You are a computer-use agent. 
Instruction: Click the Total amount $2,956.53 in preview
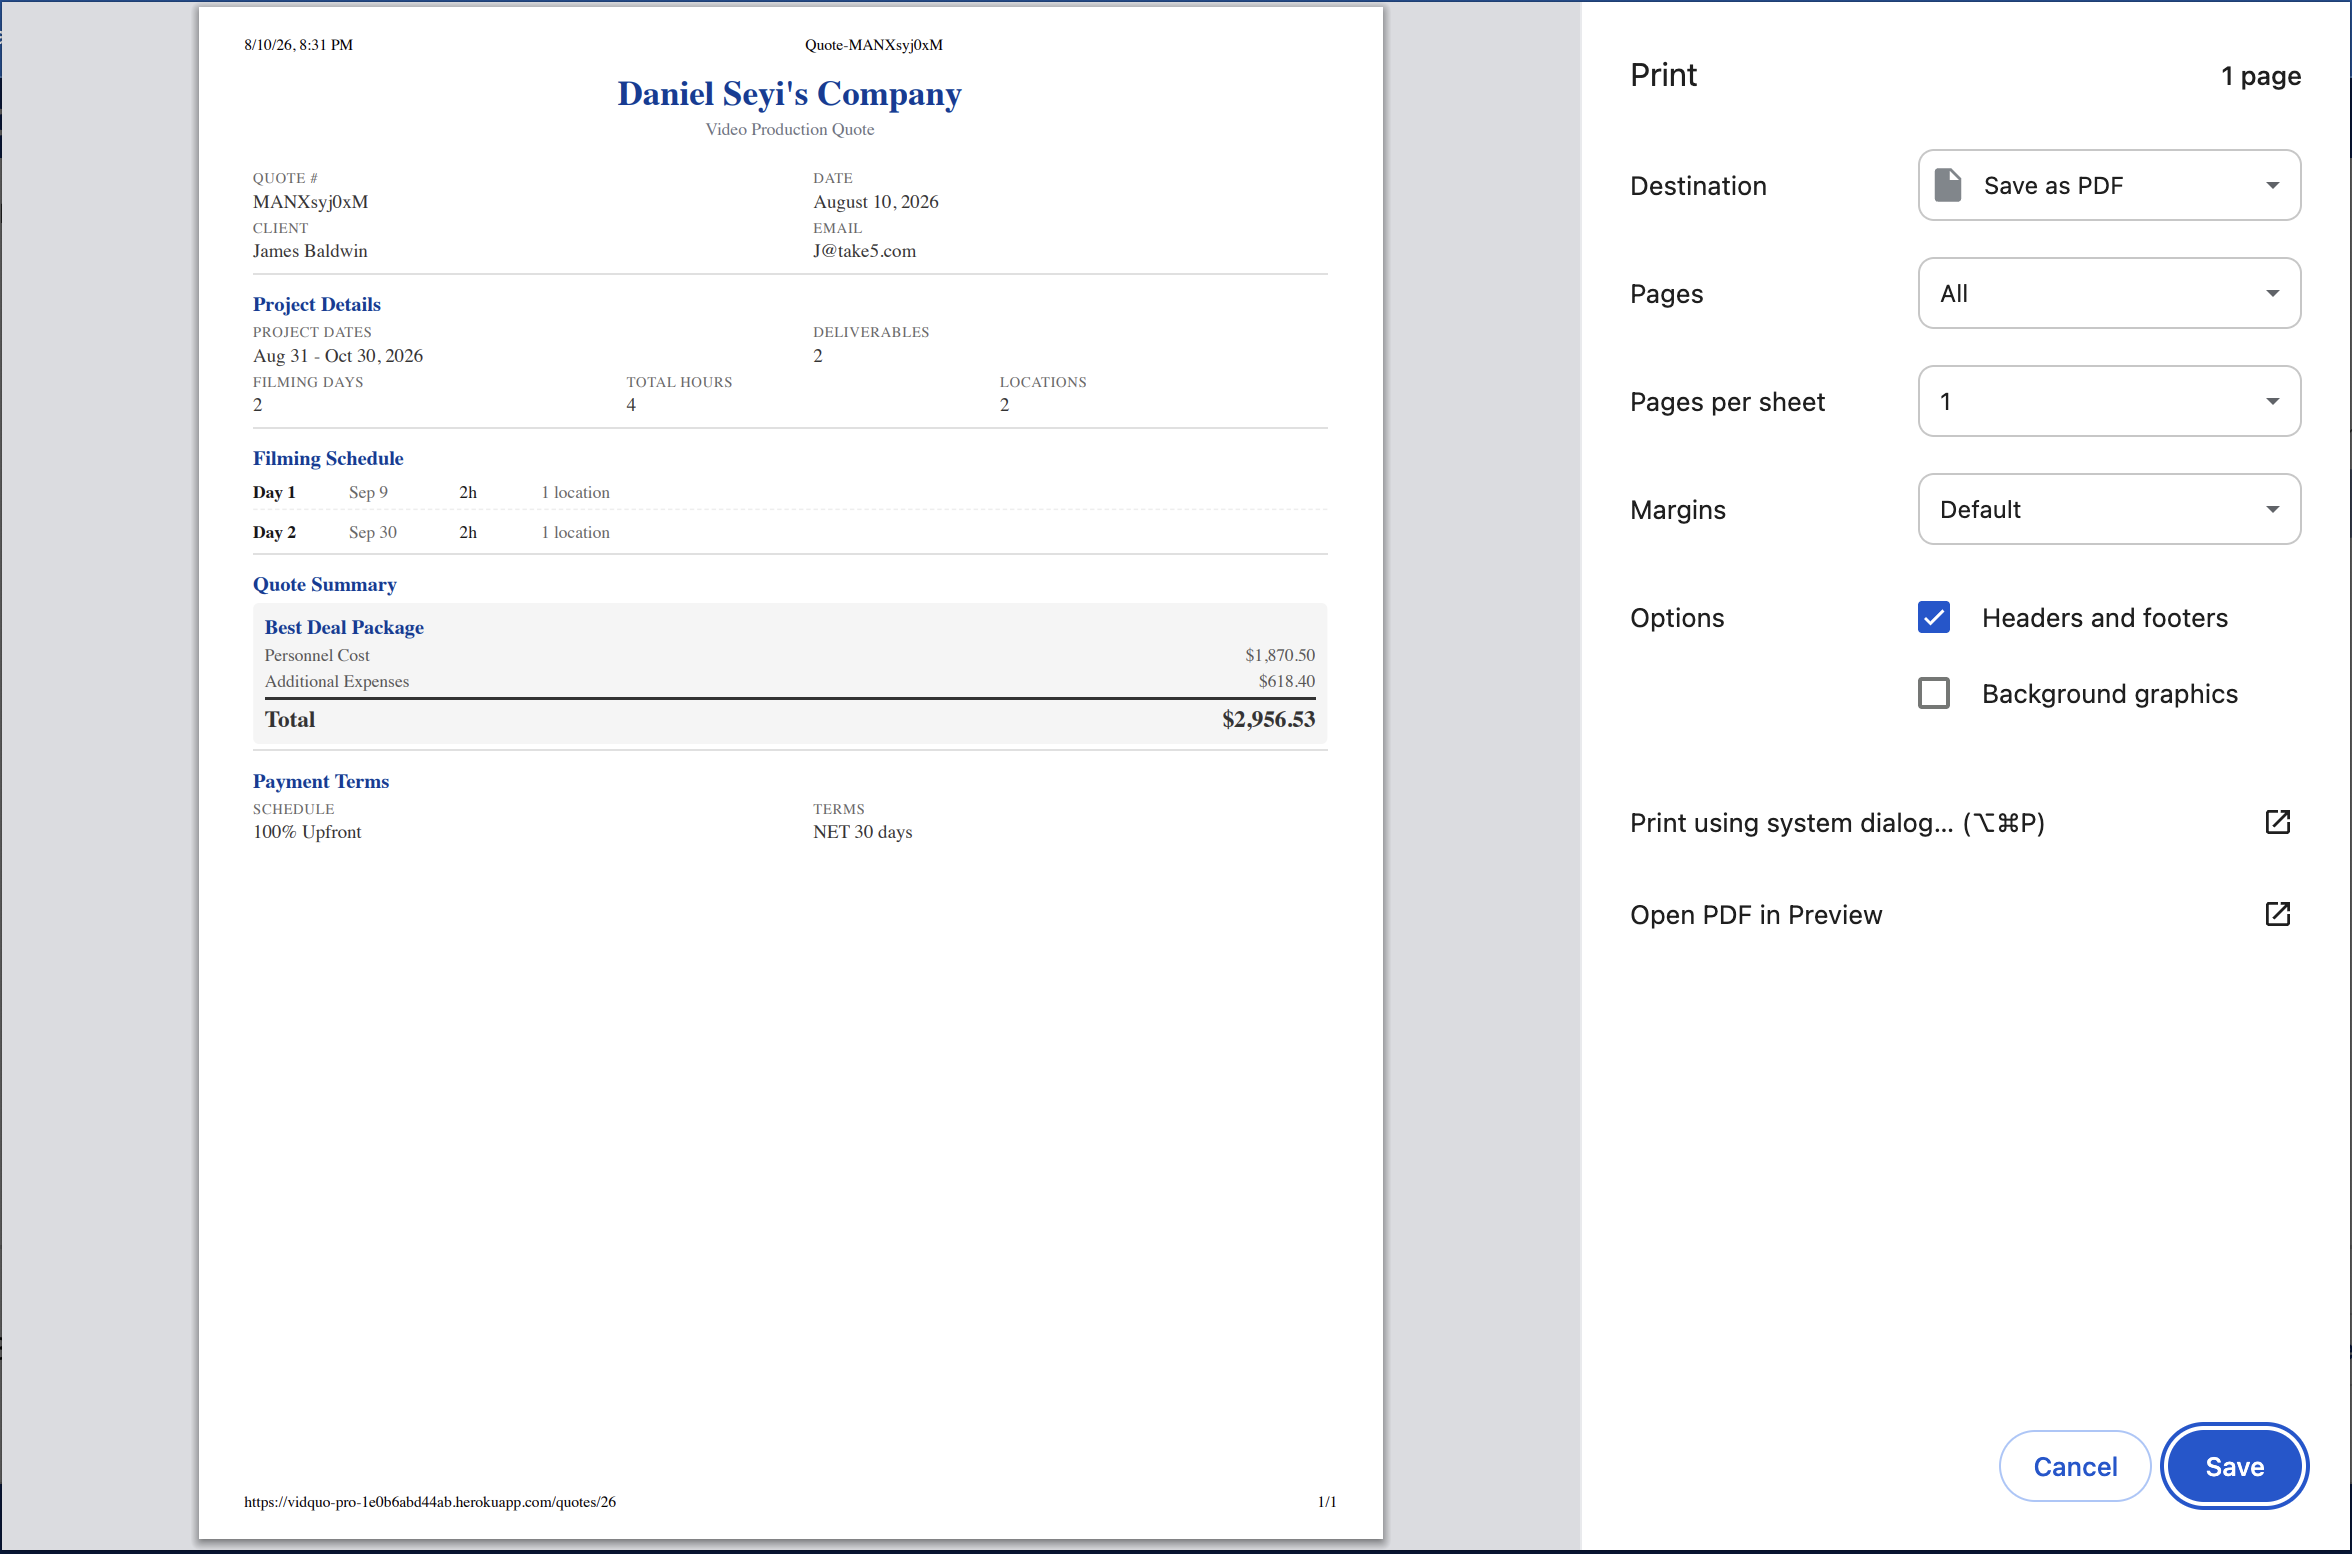(1268, 719)
